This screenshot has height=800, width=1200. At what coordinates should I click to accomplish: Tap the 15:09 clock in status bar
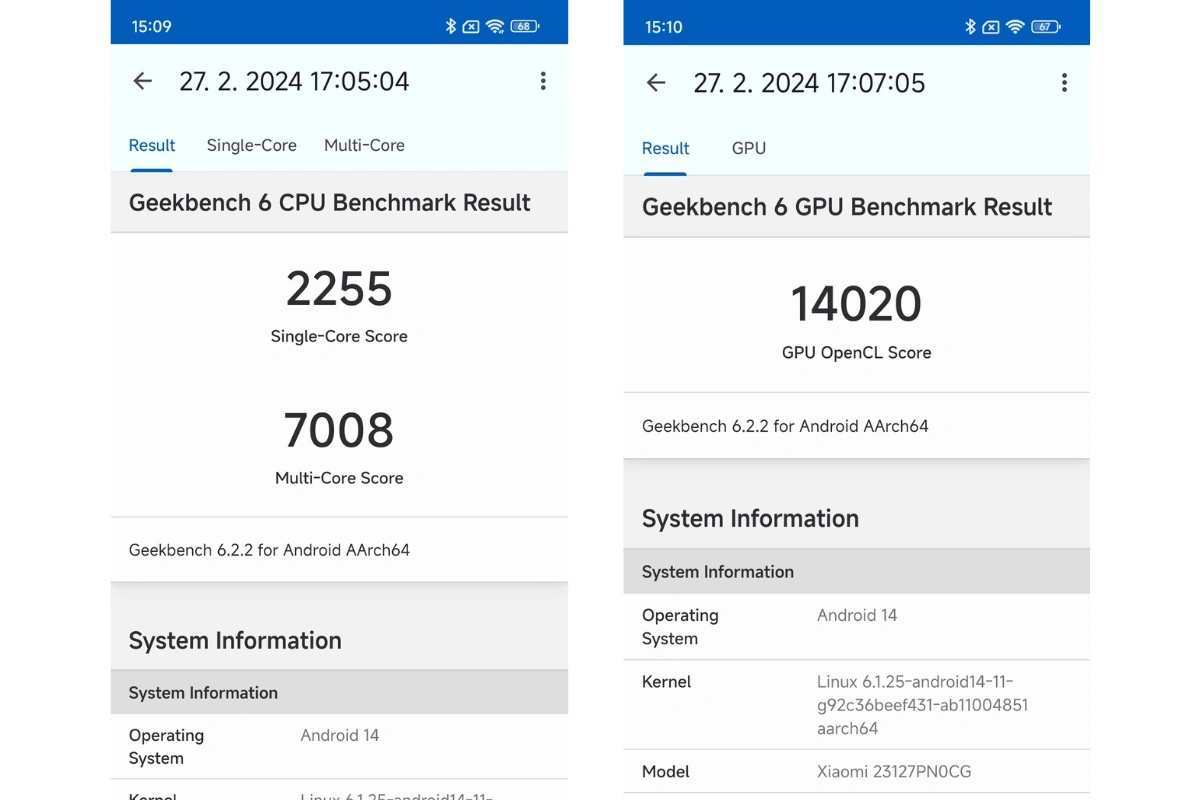(x=151, y=27)
